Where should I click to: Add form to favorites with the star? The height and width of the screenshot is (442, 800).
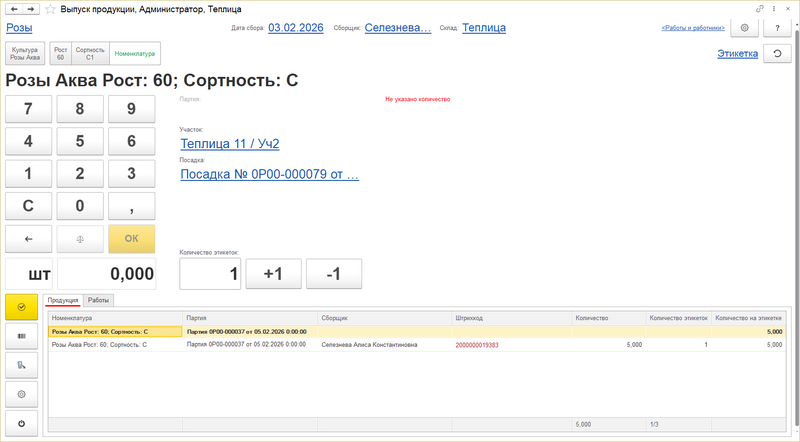(50, 9)
